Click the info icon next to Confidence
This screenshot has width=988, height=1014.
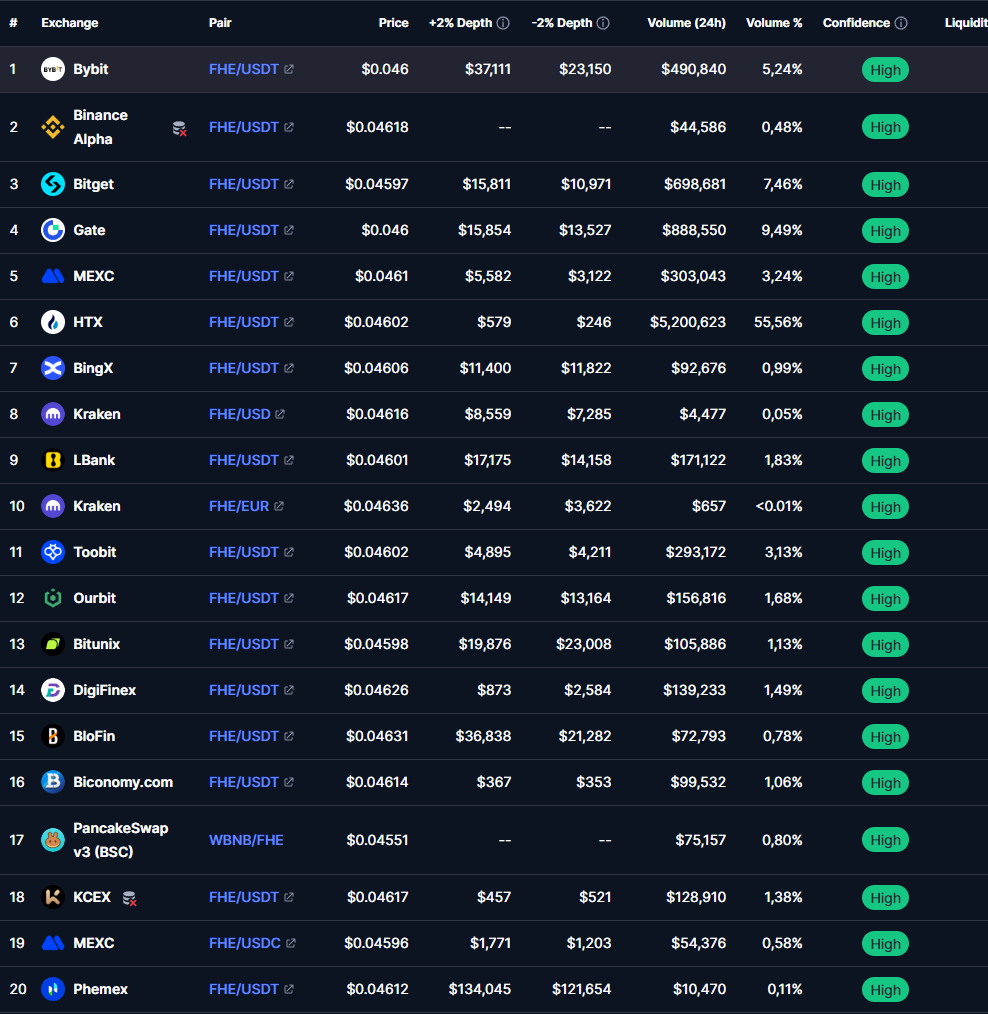click(901, 23)
